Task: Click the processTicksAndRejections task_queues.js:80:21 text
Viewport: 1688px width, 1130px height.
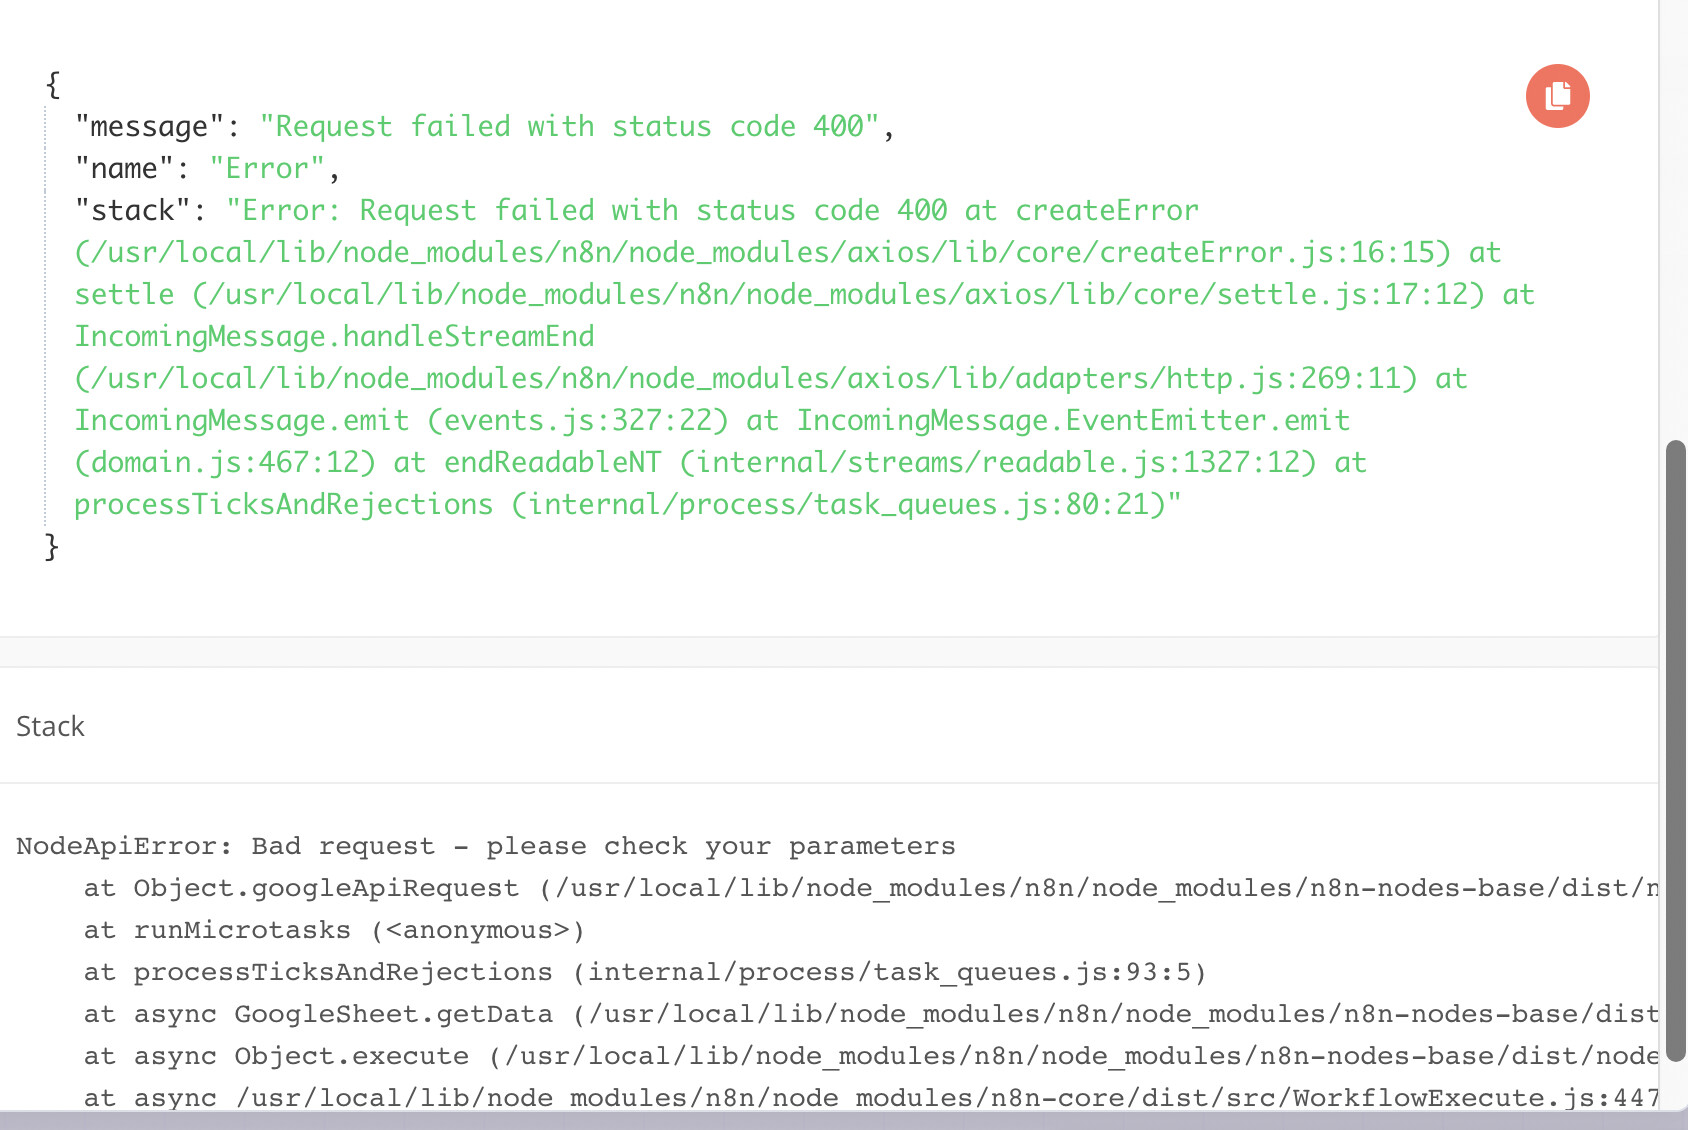Action: [x=627, y=505]
